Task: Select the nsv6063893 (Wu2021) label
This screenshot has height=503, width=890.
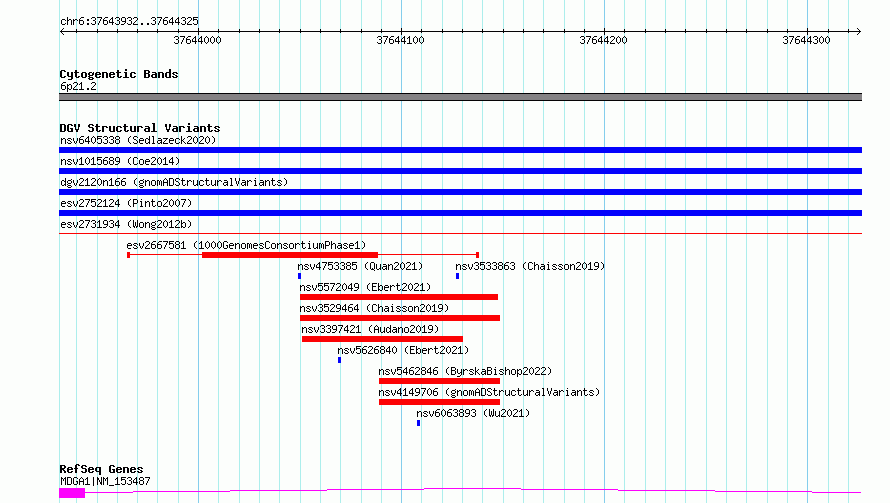Action: click(x=473, y=413)
